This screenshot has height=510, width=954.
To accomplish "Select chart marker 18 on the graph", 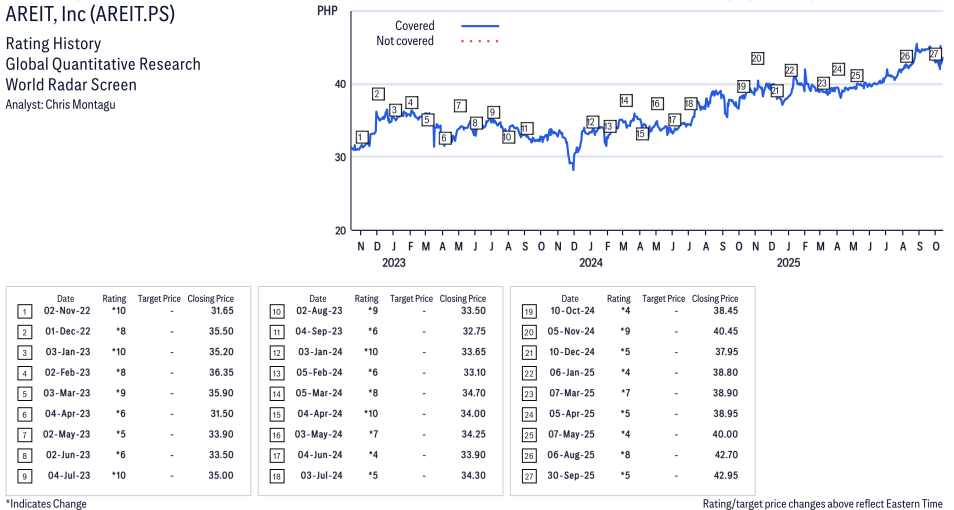I will tap(690, 103).
